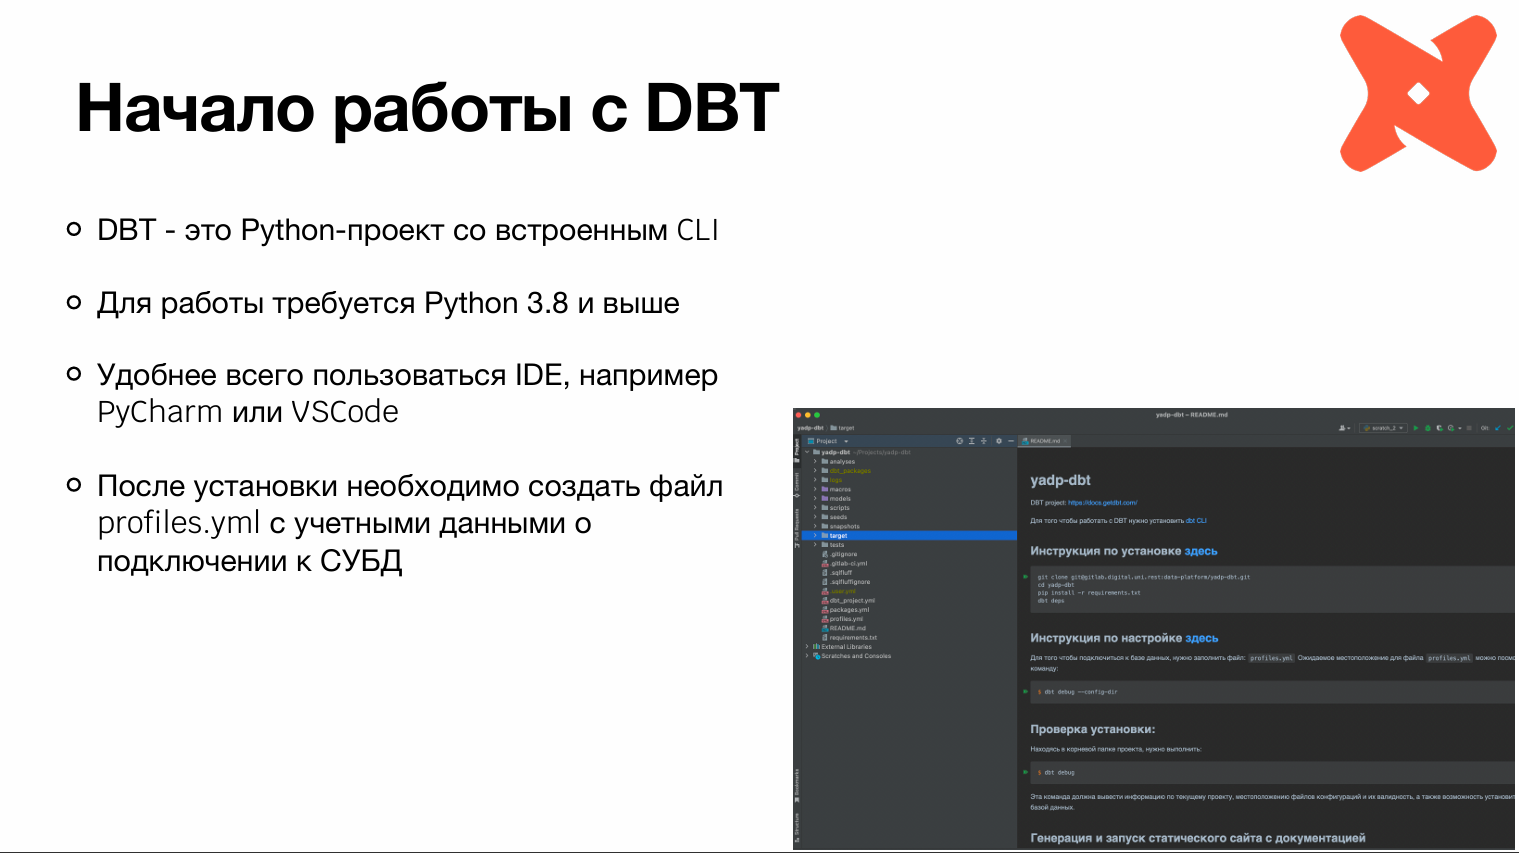
Task: Commit changes using the green checkmark icon
Action: 1510,428
